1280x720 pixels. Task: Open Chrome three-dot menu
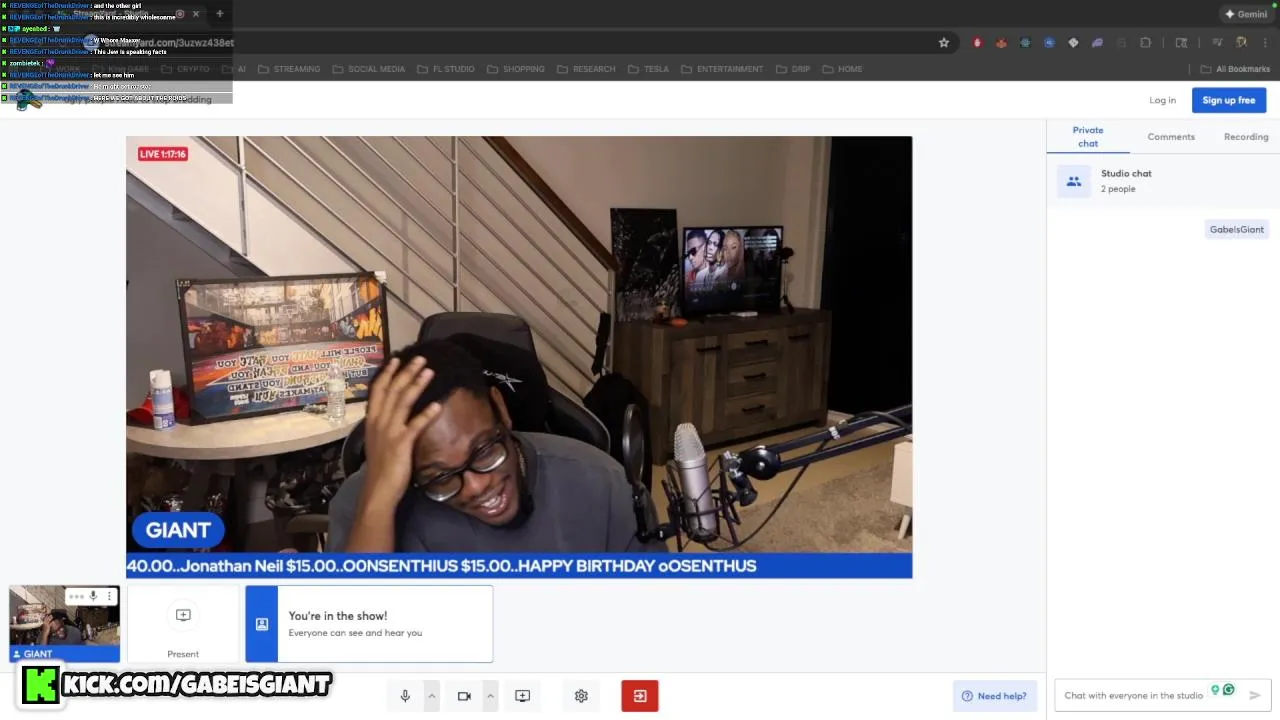(x=1264, y=43)
